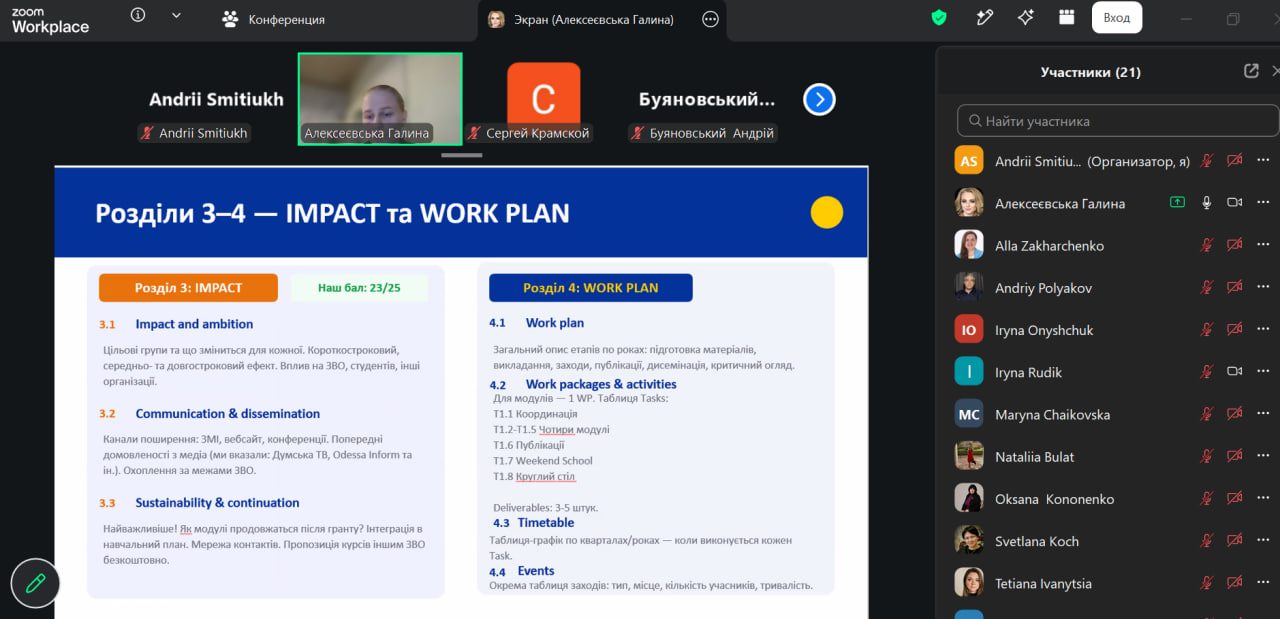The width and height of the screenshot is (1280, 619).
Task: Toggle microphone for Алексеєвська Галина
Action: point(1207,203)
